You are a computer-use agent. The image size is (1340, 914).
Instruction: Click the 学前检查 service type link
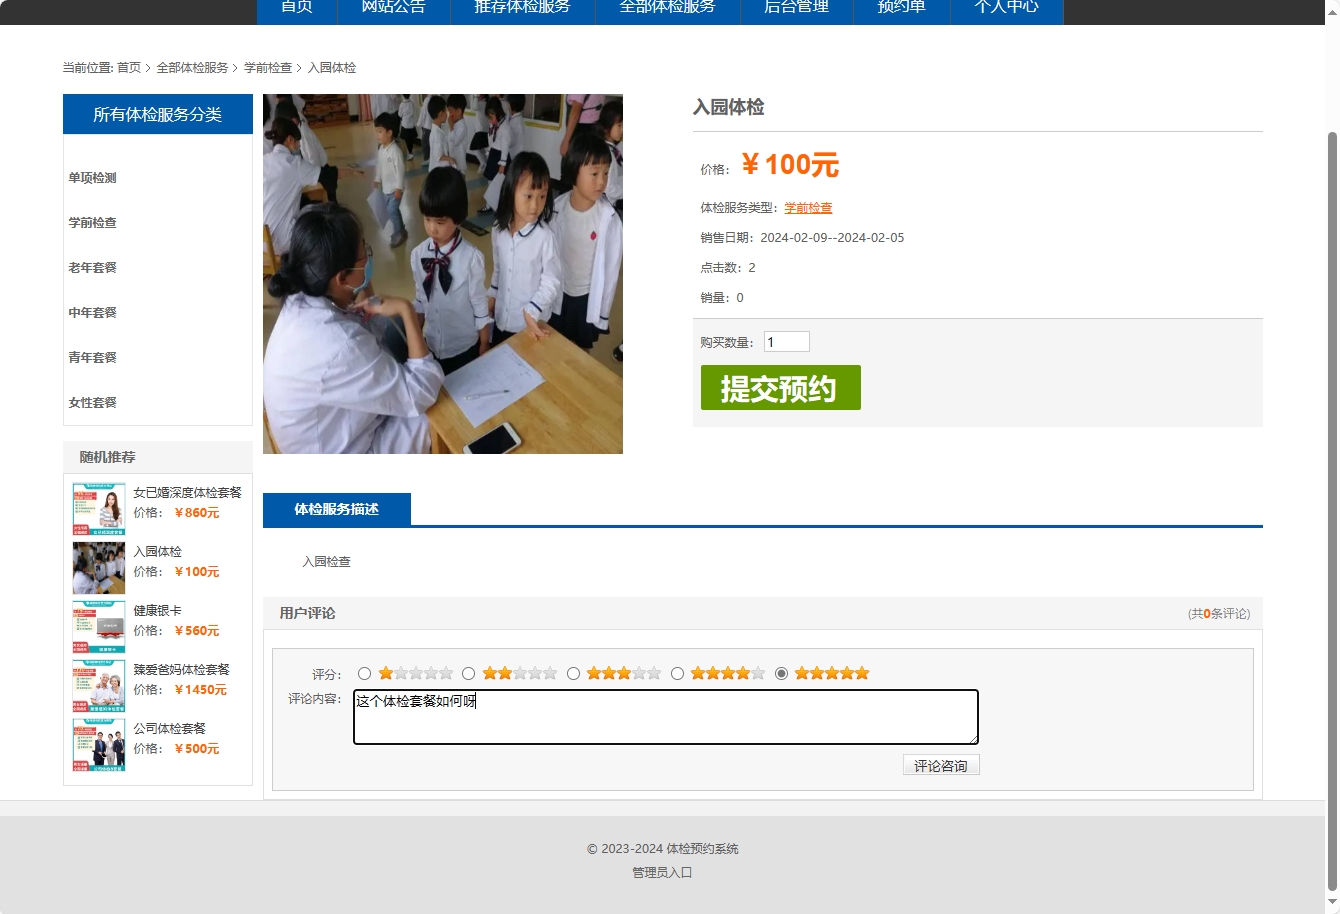point(807,207)
